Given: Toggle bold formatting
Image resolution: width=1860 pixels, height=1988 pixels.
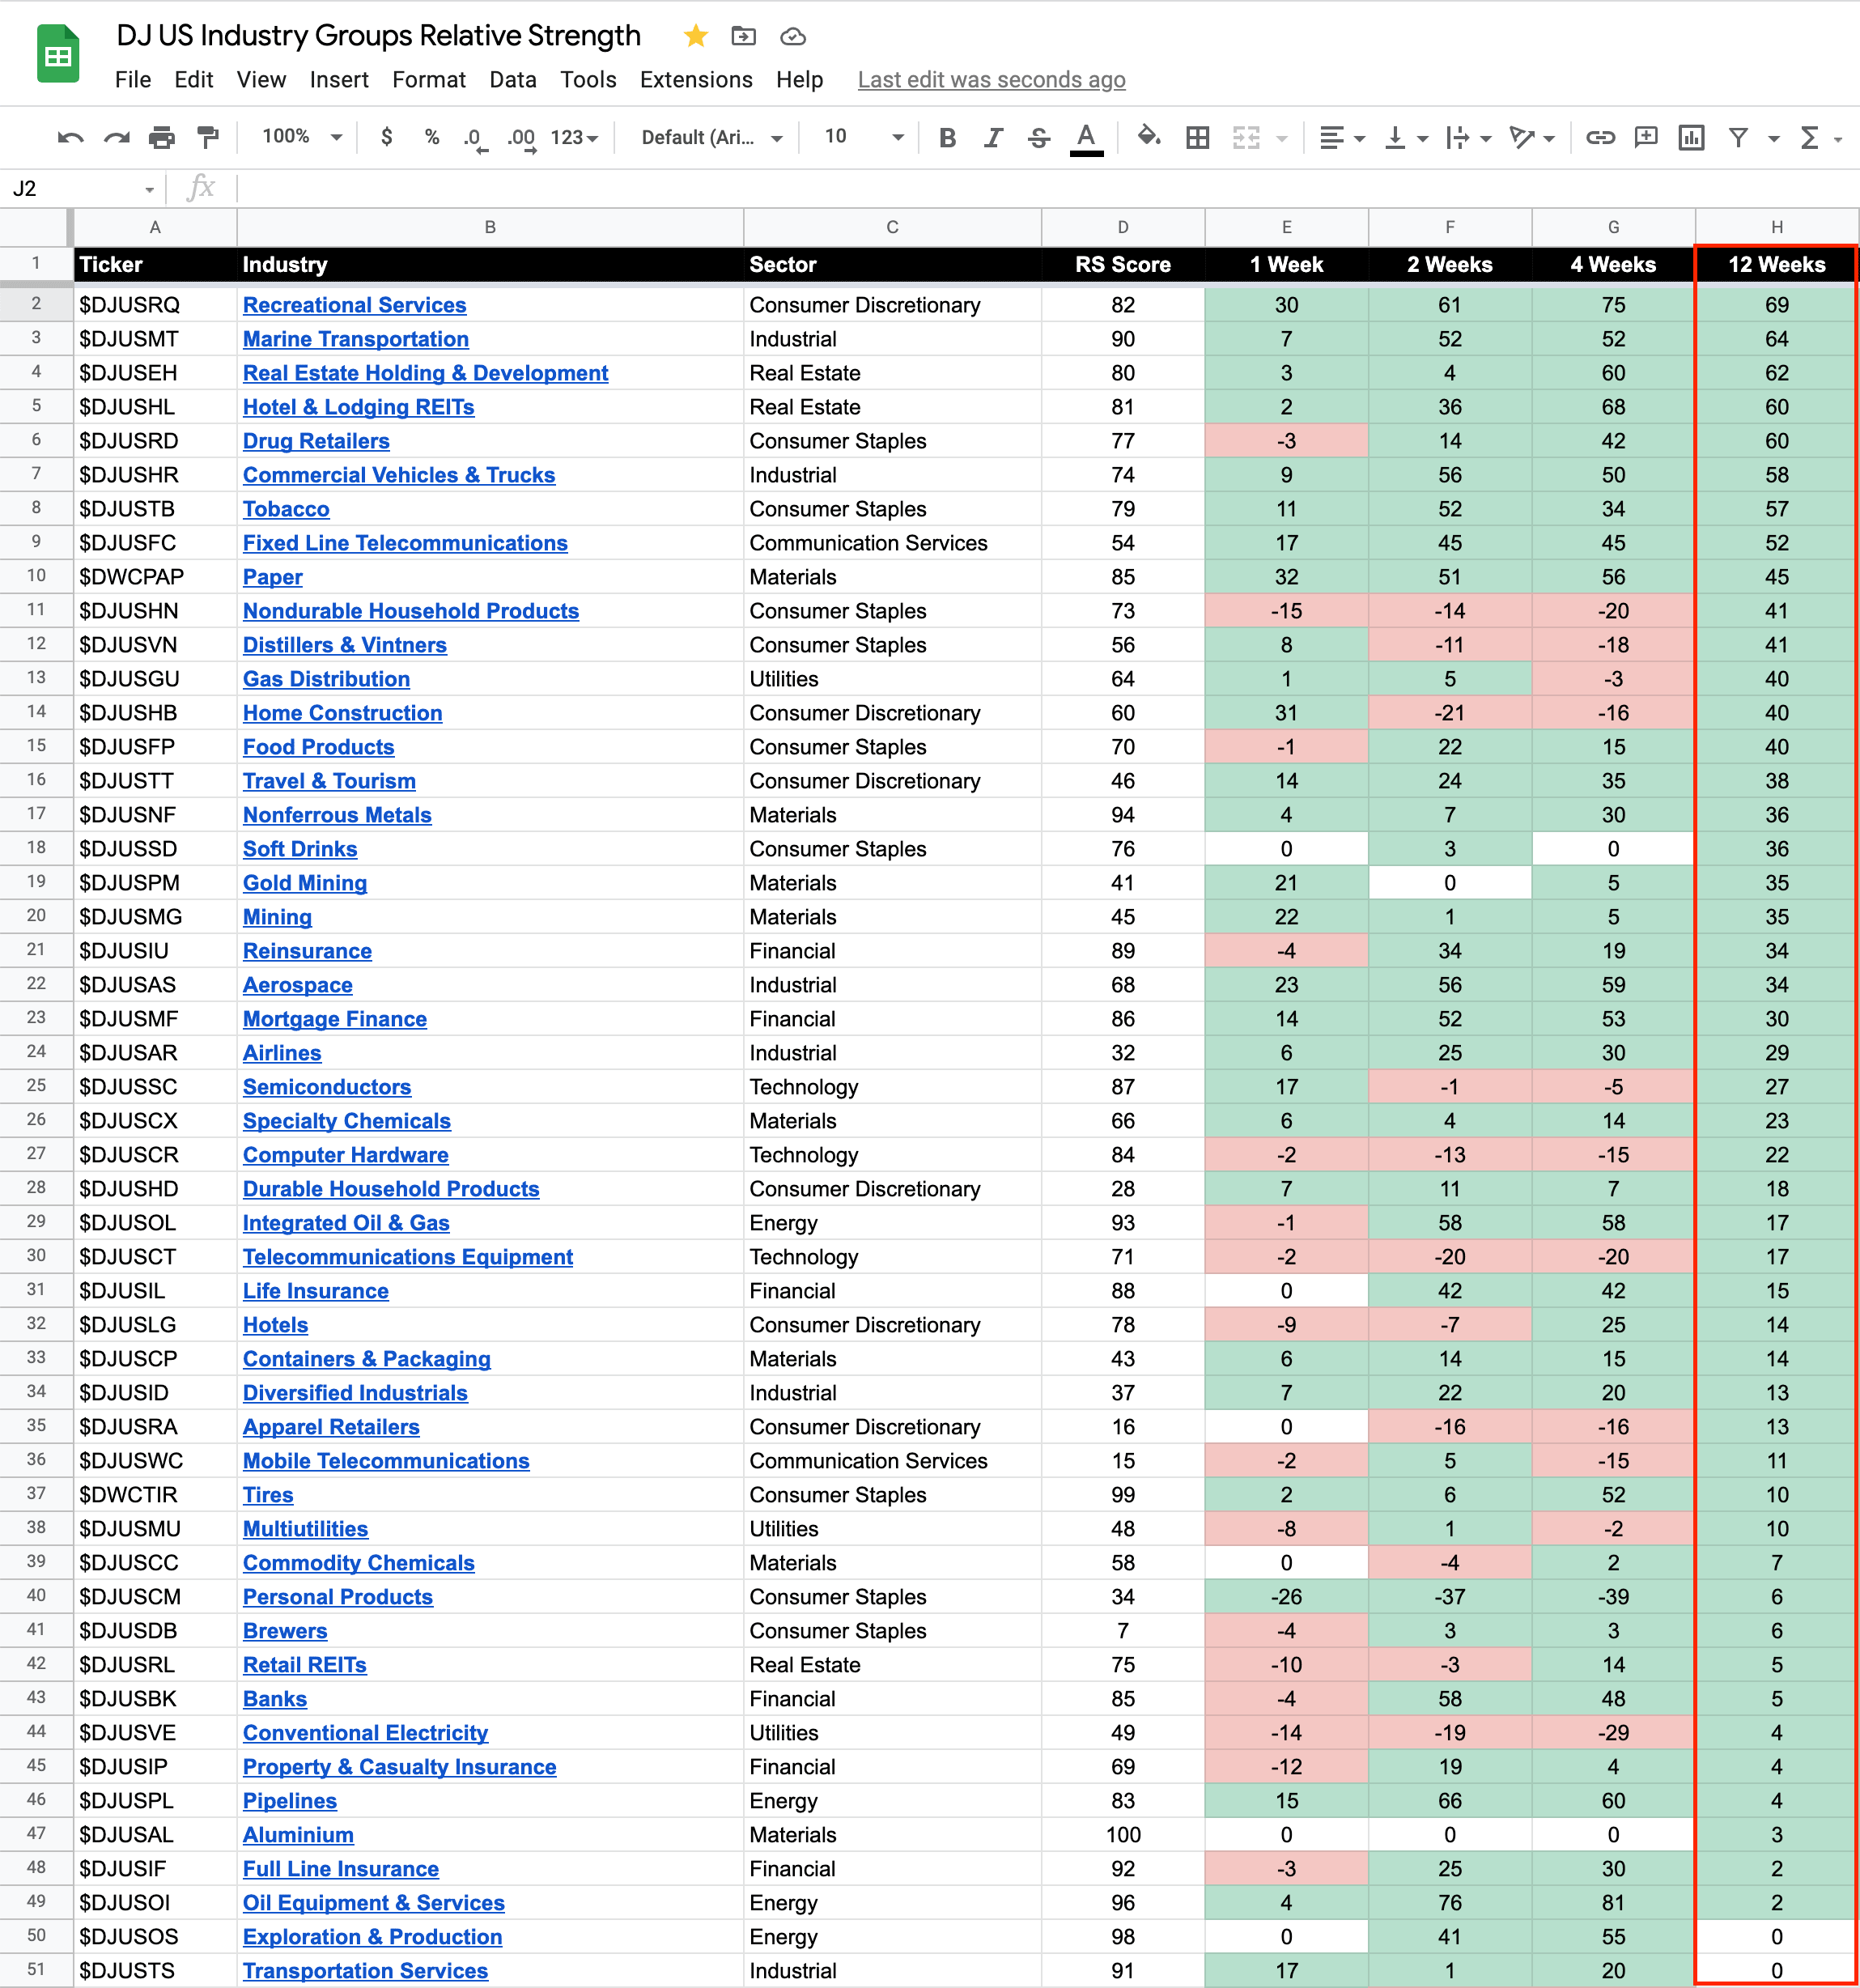Looking at the screenshot, I should coord(947,138).
